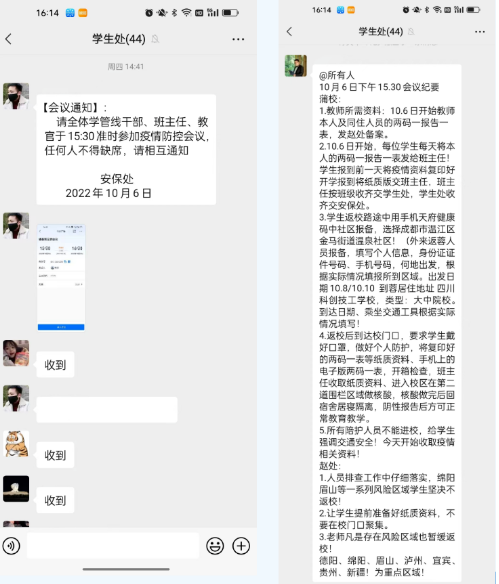Open the shared screenshot image thumbnail
This screenshot has width=499, height=584.
point(61,277)
